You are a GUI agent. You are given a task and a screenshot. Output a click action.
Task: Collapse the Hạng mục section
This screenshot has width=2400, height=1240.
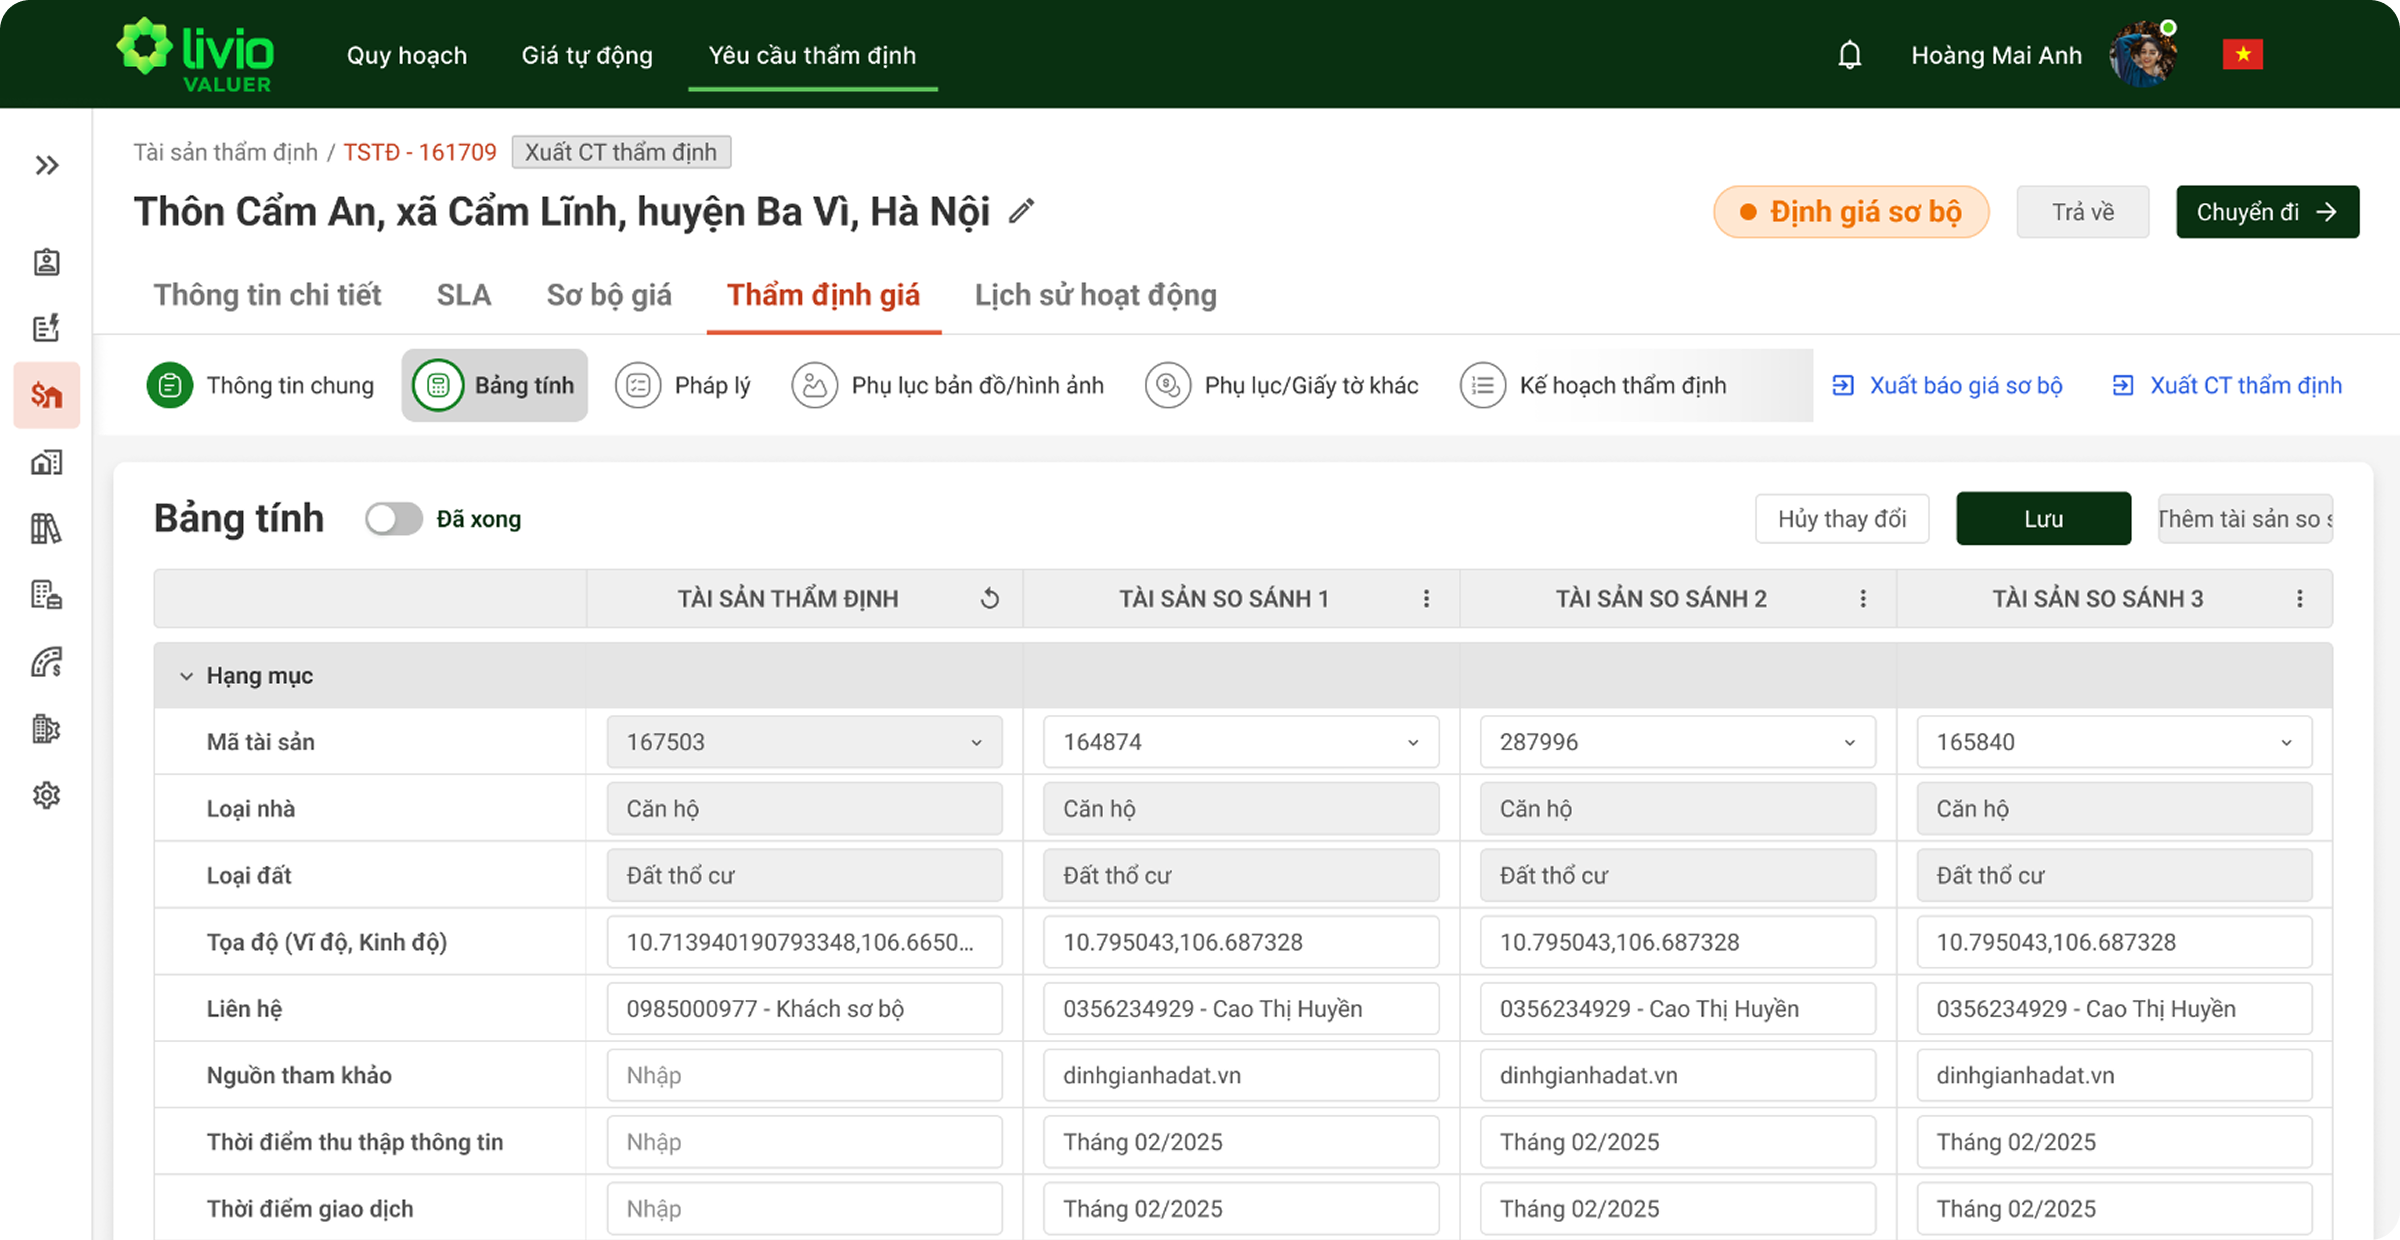[187, 676]
